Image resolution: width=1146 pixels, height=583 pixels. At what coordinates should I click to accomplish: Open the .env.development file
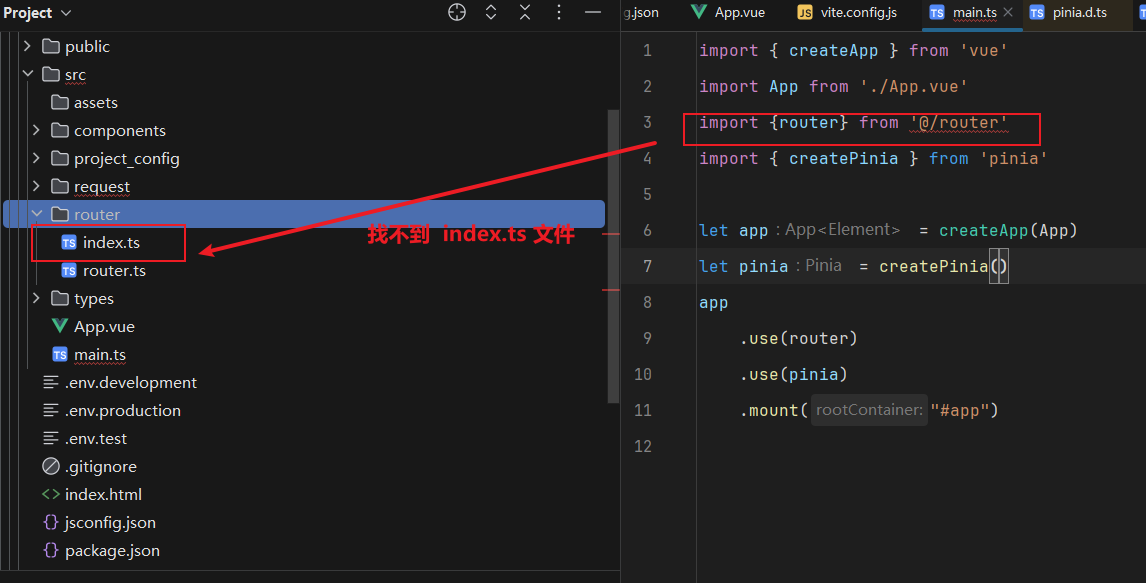tap(131, 382)
